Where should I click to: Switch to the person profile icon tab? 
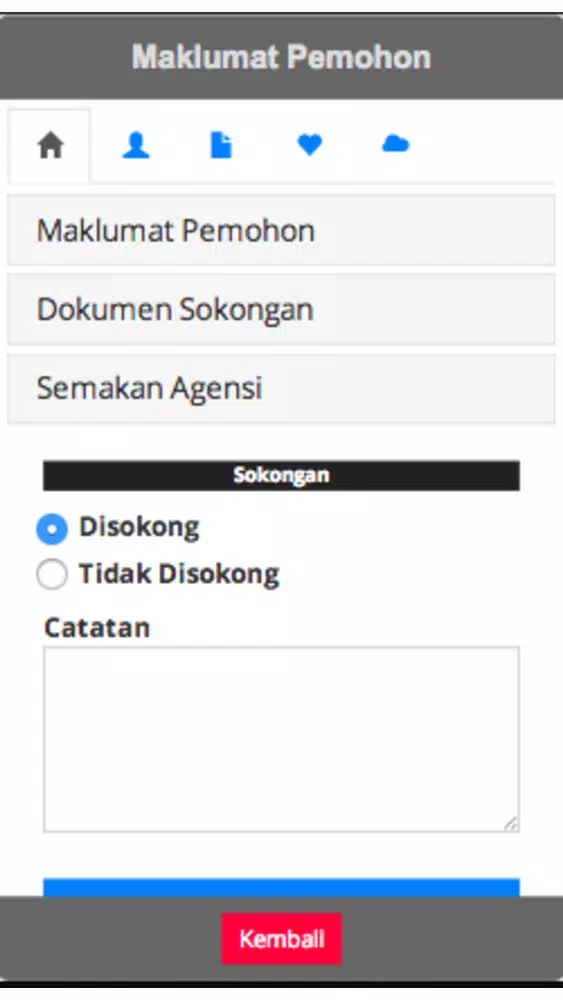(136, 145)
